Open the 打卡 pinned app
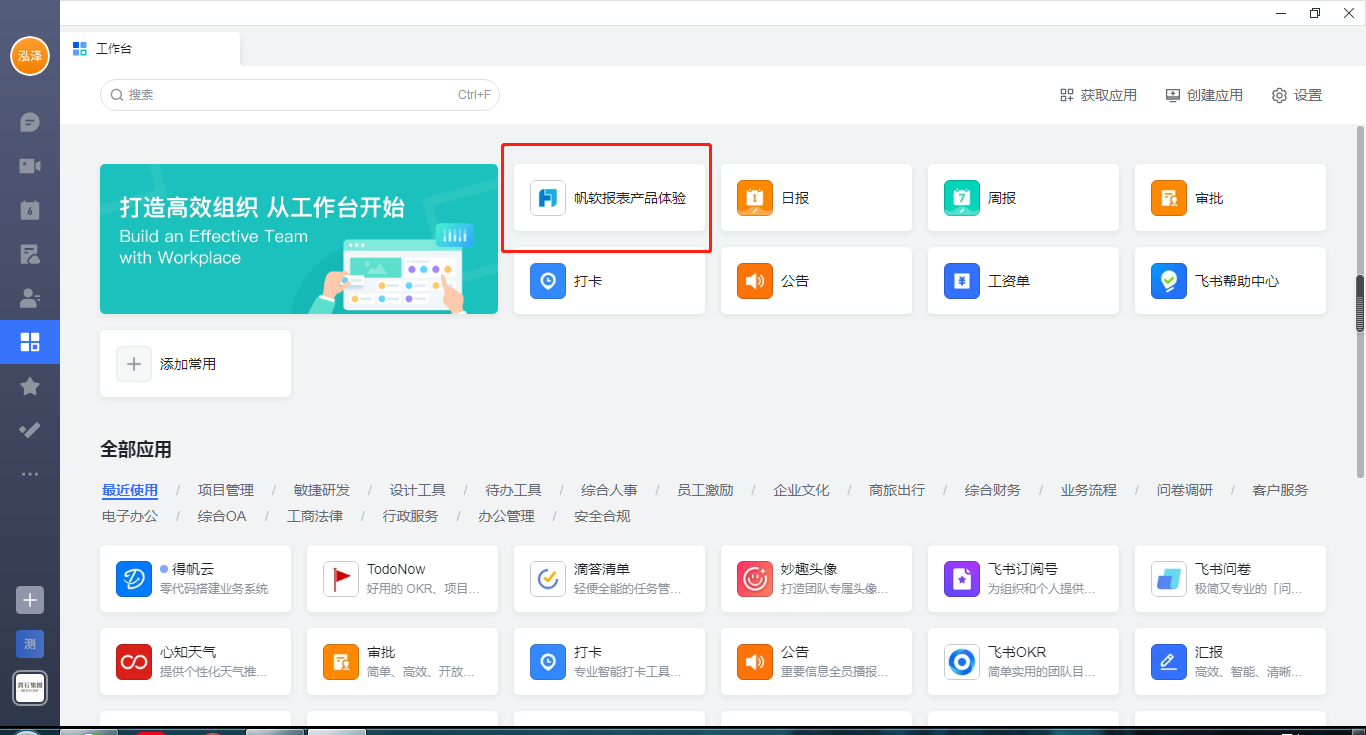The width and height of the screenshot is (1366, 735). pyautogui.click(x=609, y=281)
